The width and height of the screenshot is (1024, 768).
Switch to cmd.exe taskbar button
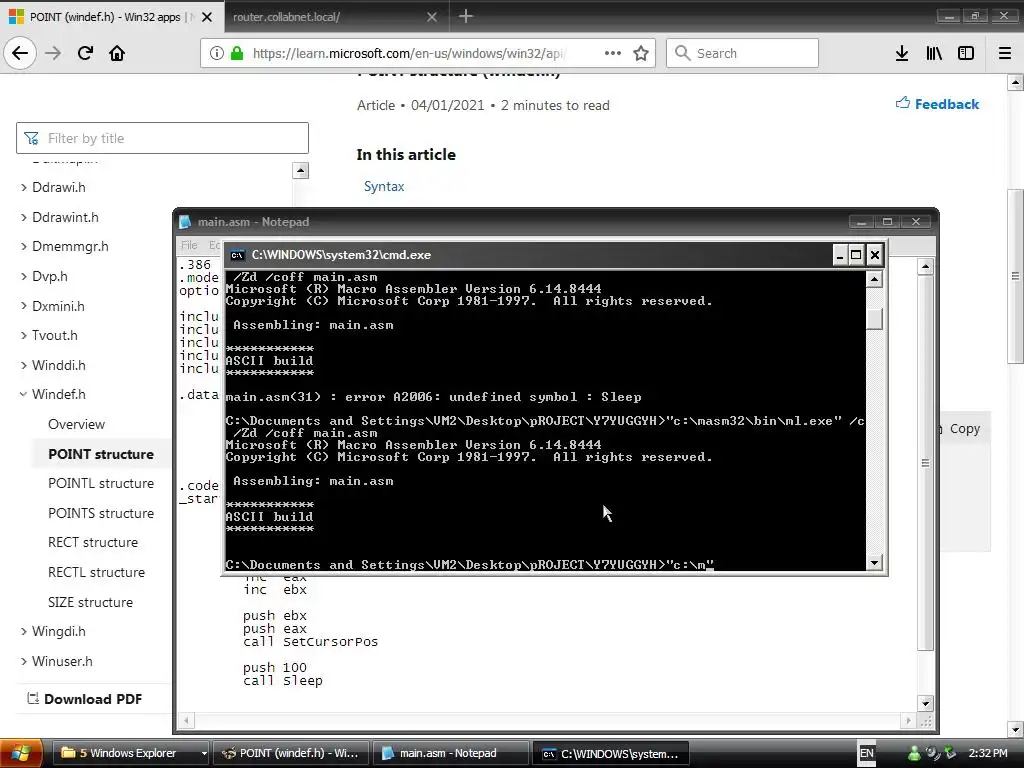pyautogui.click(x=611, y=754)
